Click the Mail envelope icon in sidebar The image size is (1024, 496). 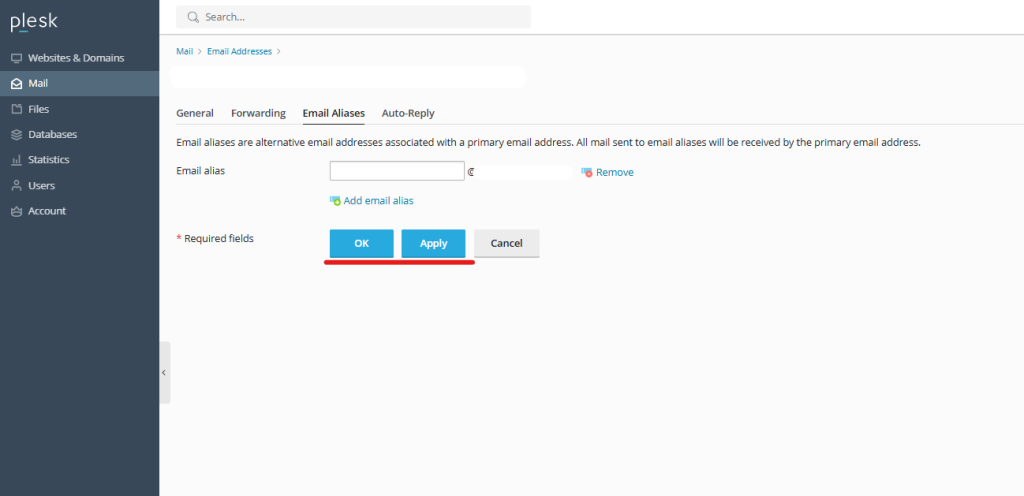coord(17,84)
